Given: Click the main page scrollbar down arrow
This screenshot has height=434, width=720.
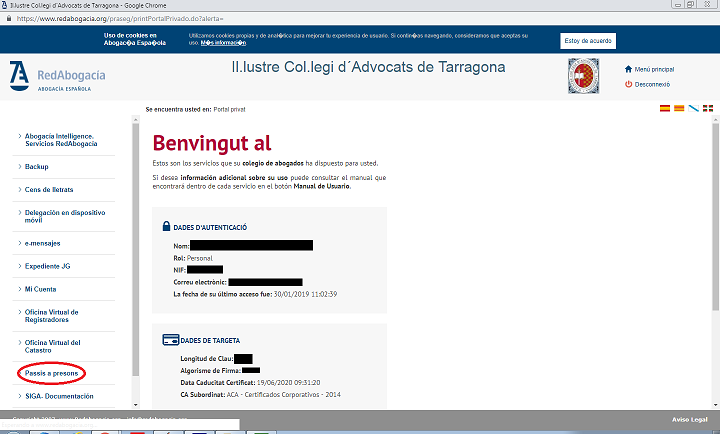Looking at the screenshot, I should click(715, 405).
